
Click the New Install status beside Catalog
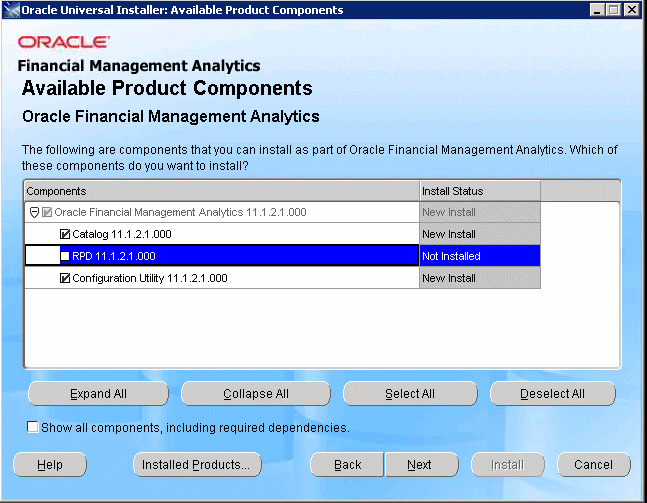tap(480, 234)
